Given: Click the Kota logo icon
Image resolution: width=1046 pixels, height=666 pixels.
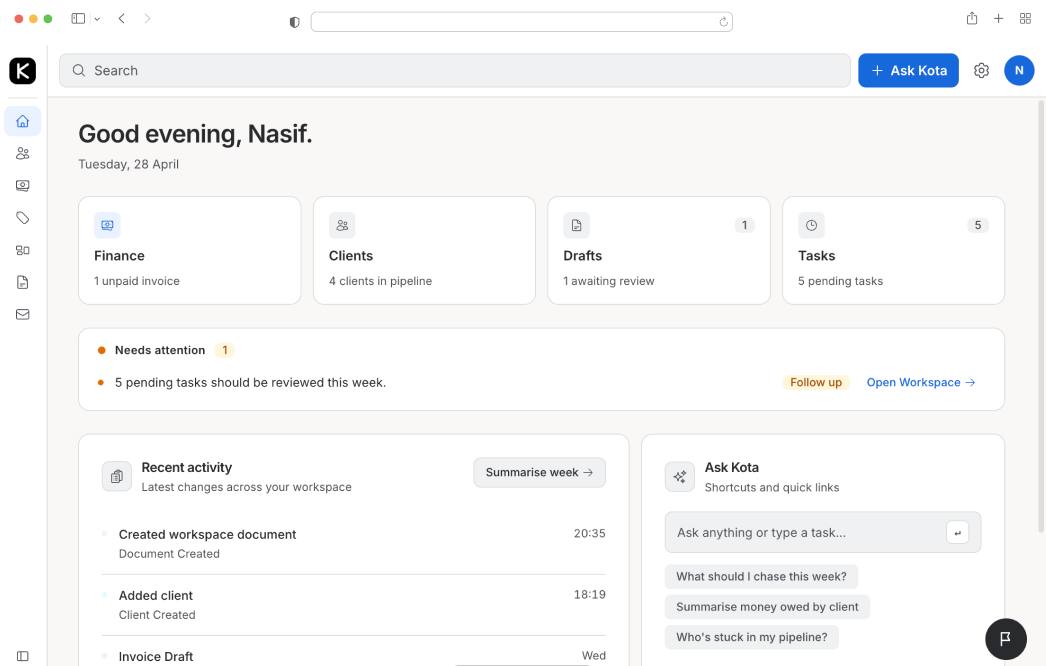Looking at the screenshot, I should pos(23,71).
